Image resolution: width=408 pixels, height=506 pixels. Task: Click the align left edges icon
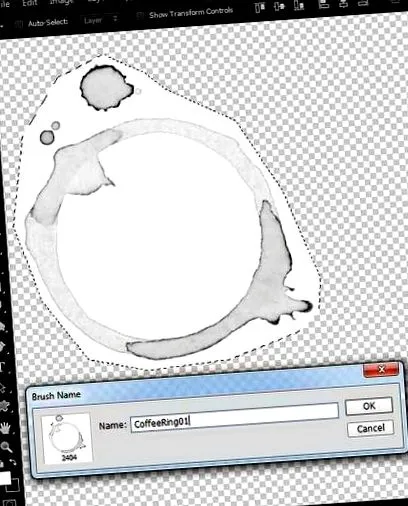(x=323, y=4)
